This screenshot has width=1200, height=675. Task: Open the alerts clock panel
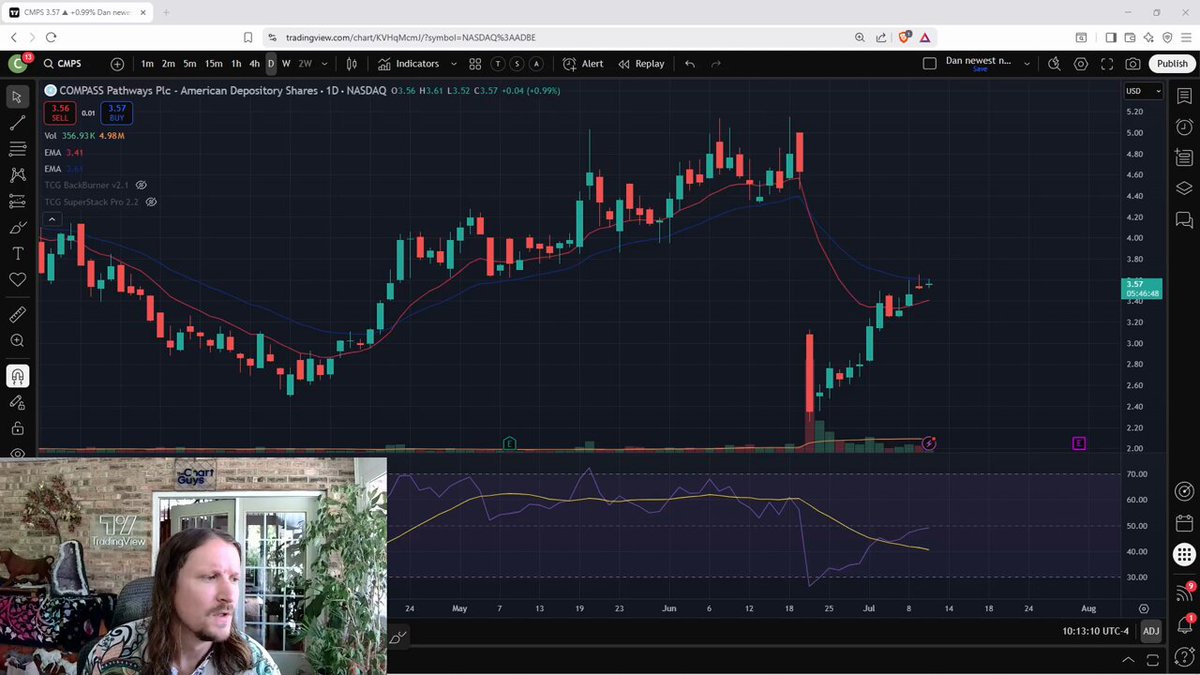[x=1184, y=127]
